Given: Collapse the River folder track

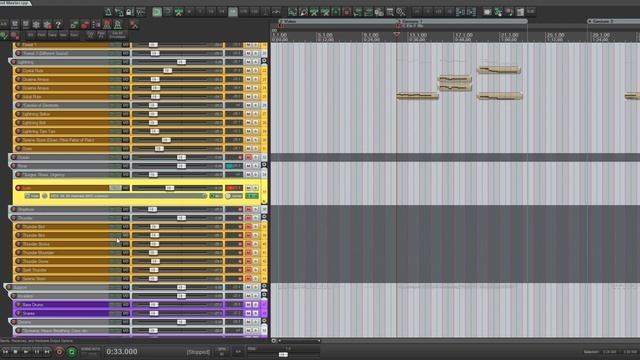Looking at the screenshot, I should [x=264, y=165].
